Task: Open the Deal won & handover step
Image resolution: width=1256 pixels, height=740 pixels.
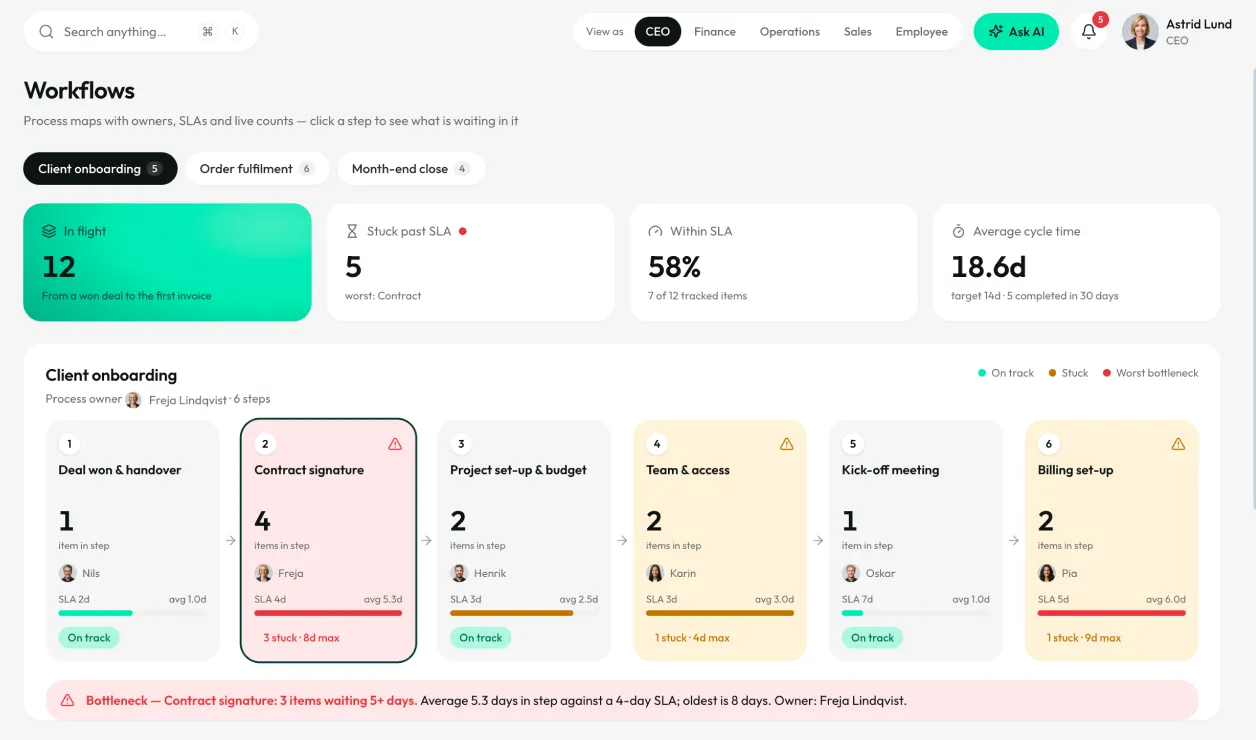Action: pos(133,541)
